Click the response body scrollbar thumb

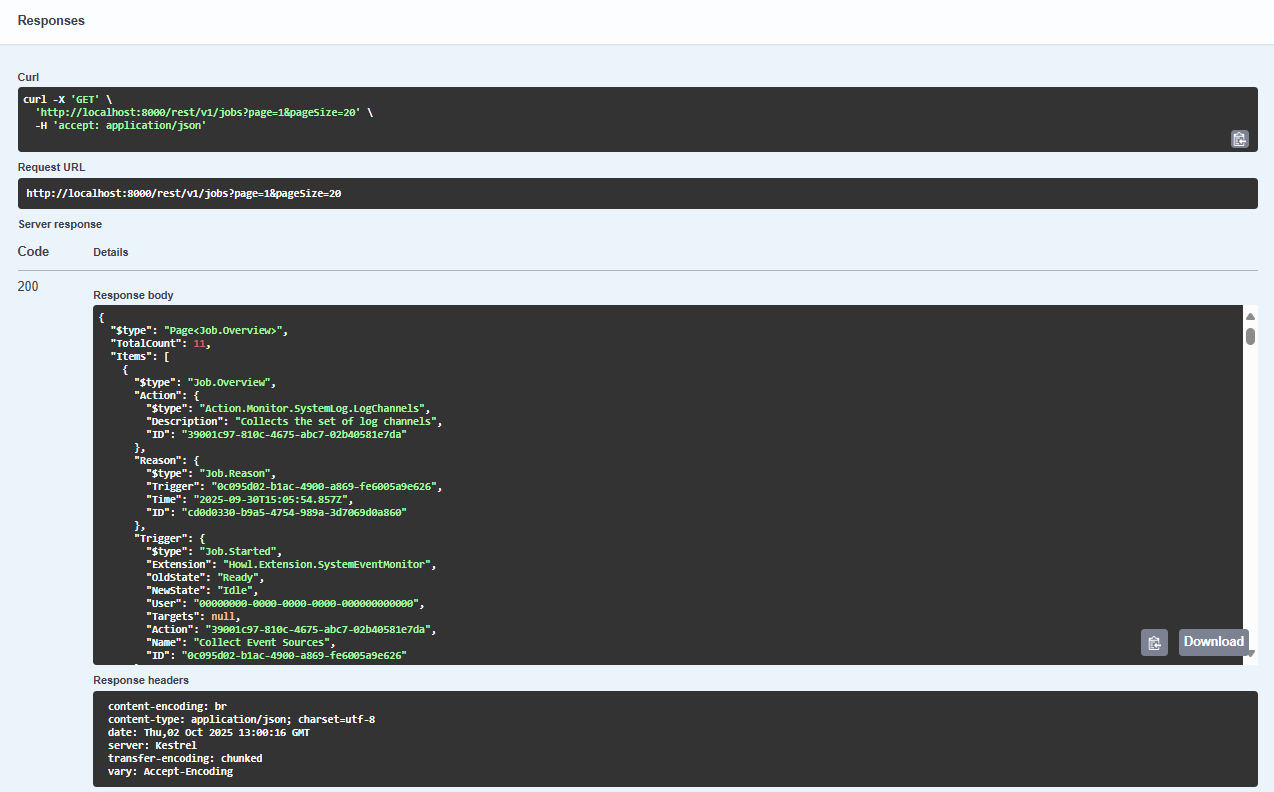[1250, 336]
